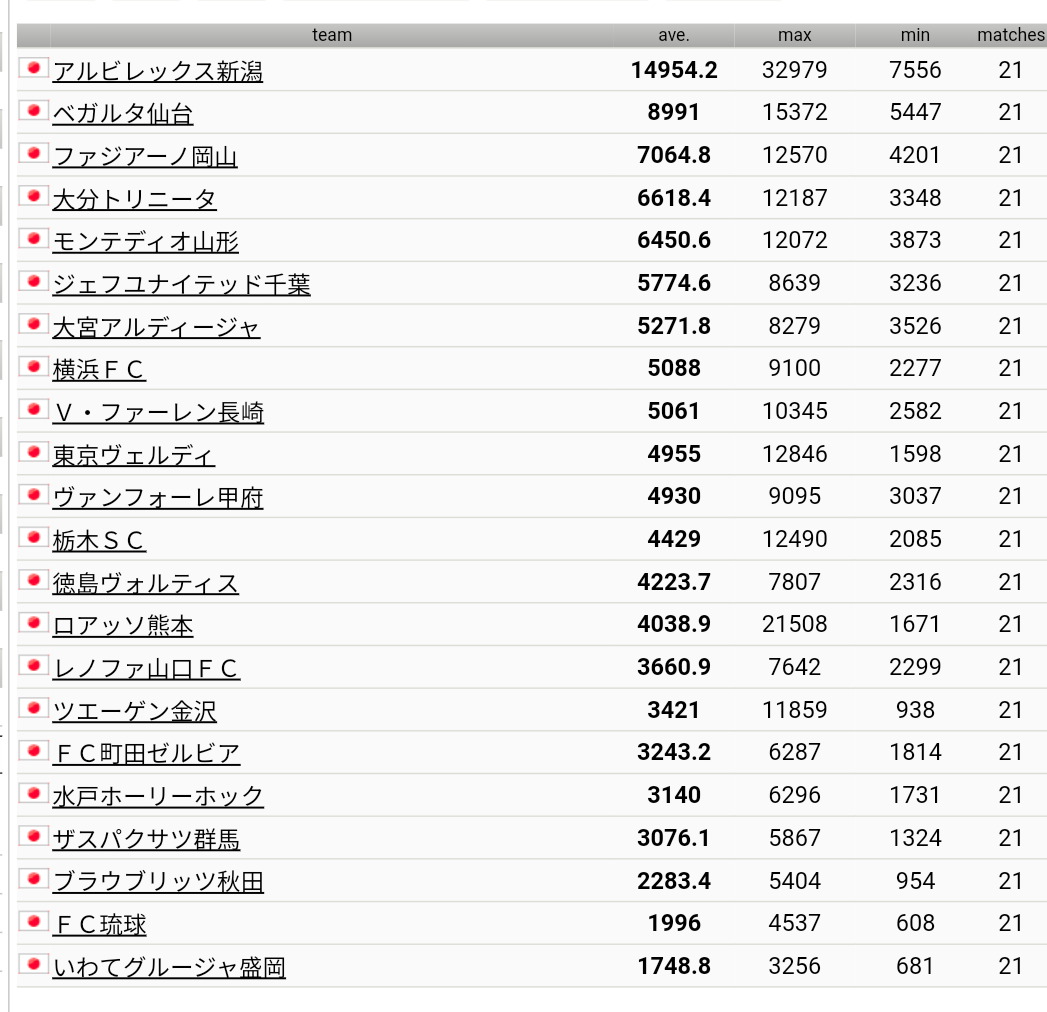
Task: Click Japan flag icon beside ベガルタ仙台
Action: [33, 110]
